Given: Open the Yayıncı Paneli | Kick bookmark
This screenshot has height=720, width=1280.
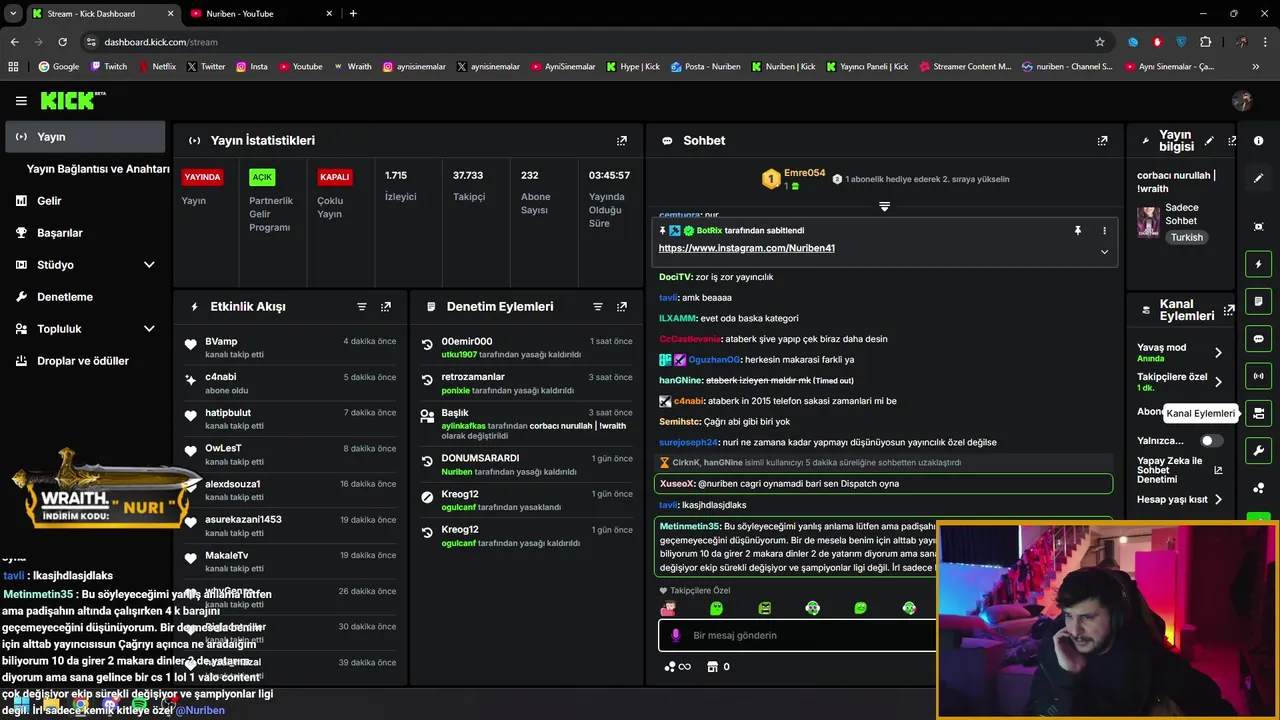Looking at the screenshot, I should point(866,67).
